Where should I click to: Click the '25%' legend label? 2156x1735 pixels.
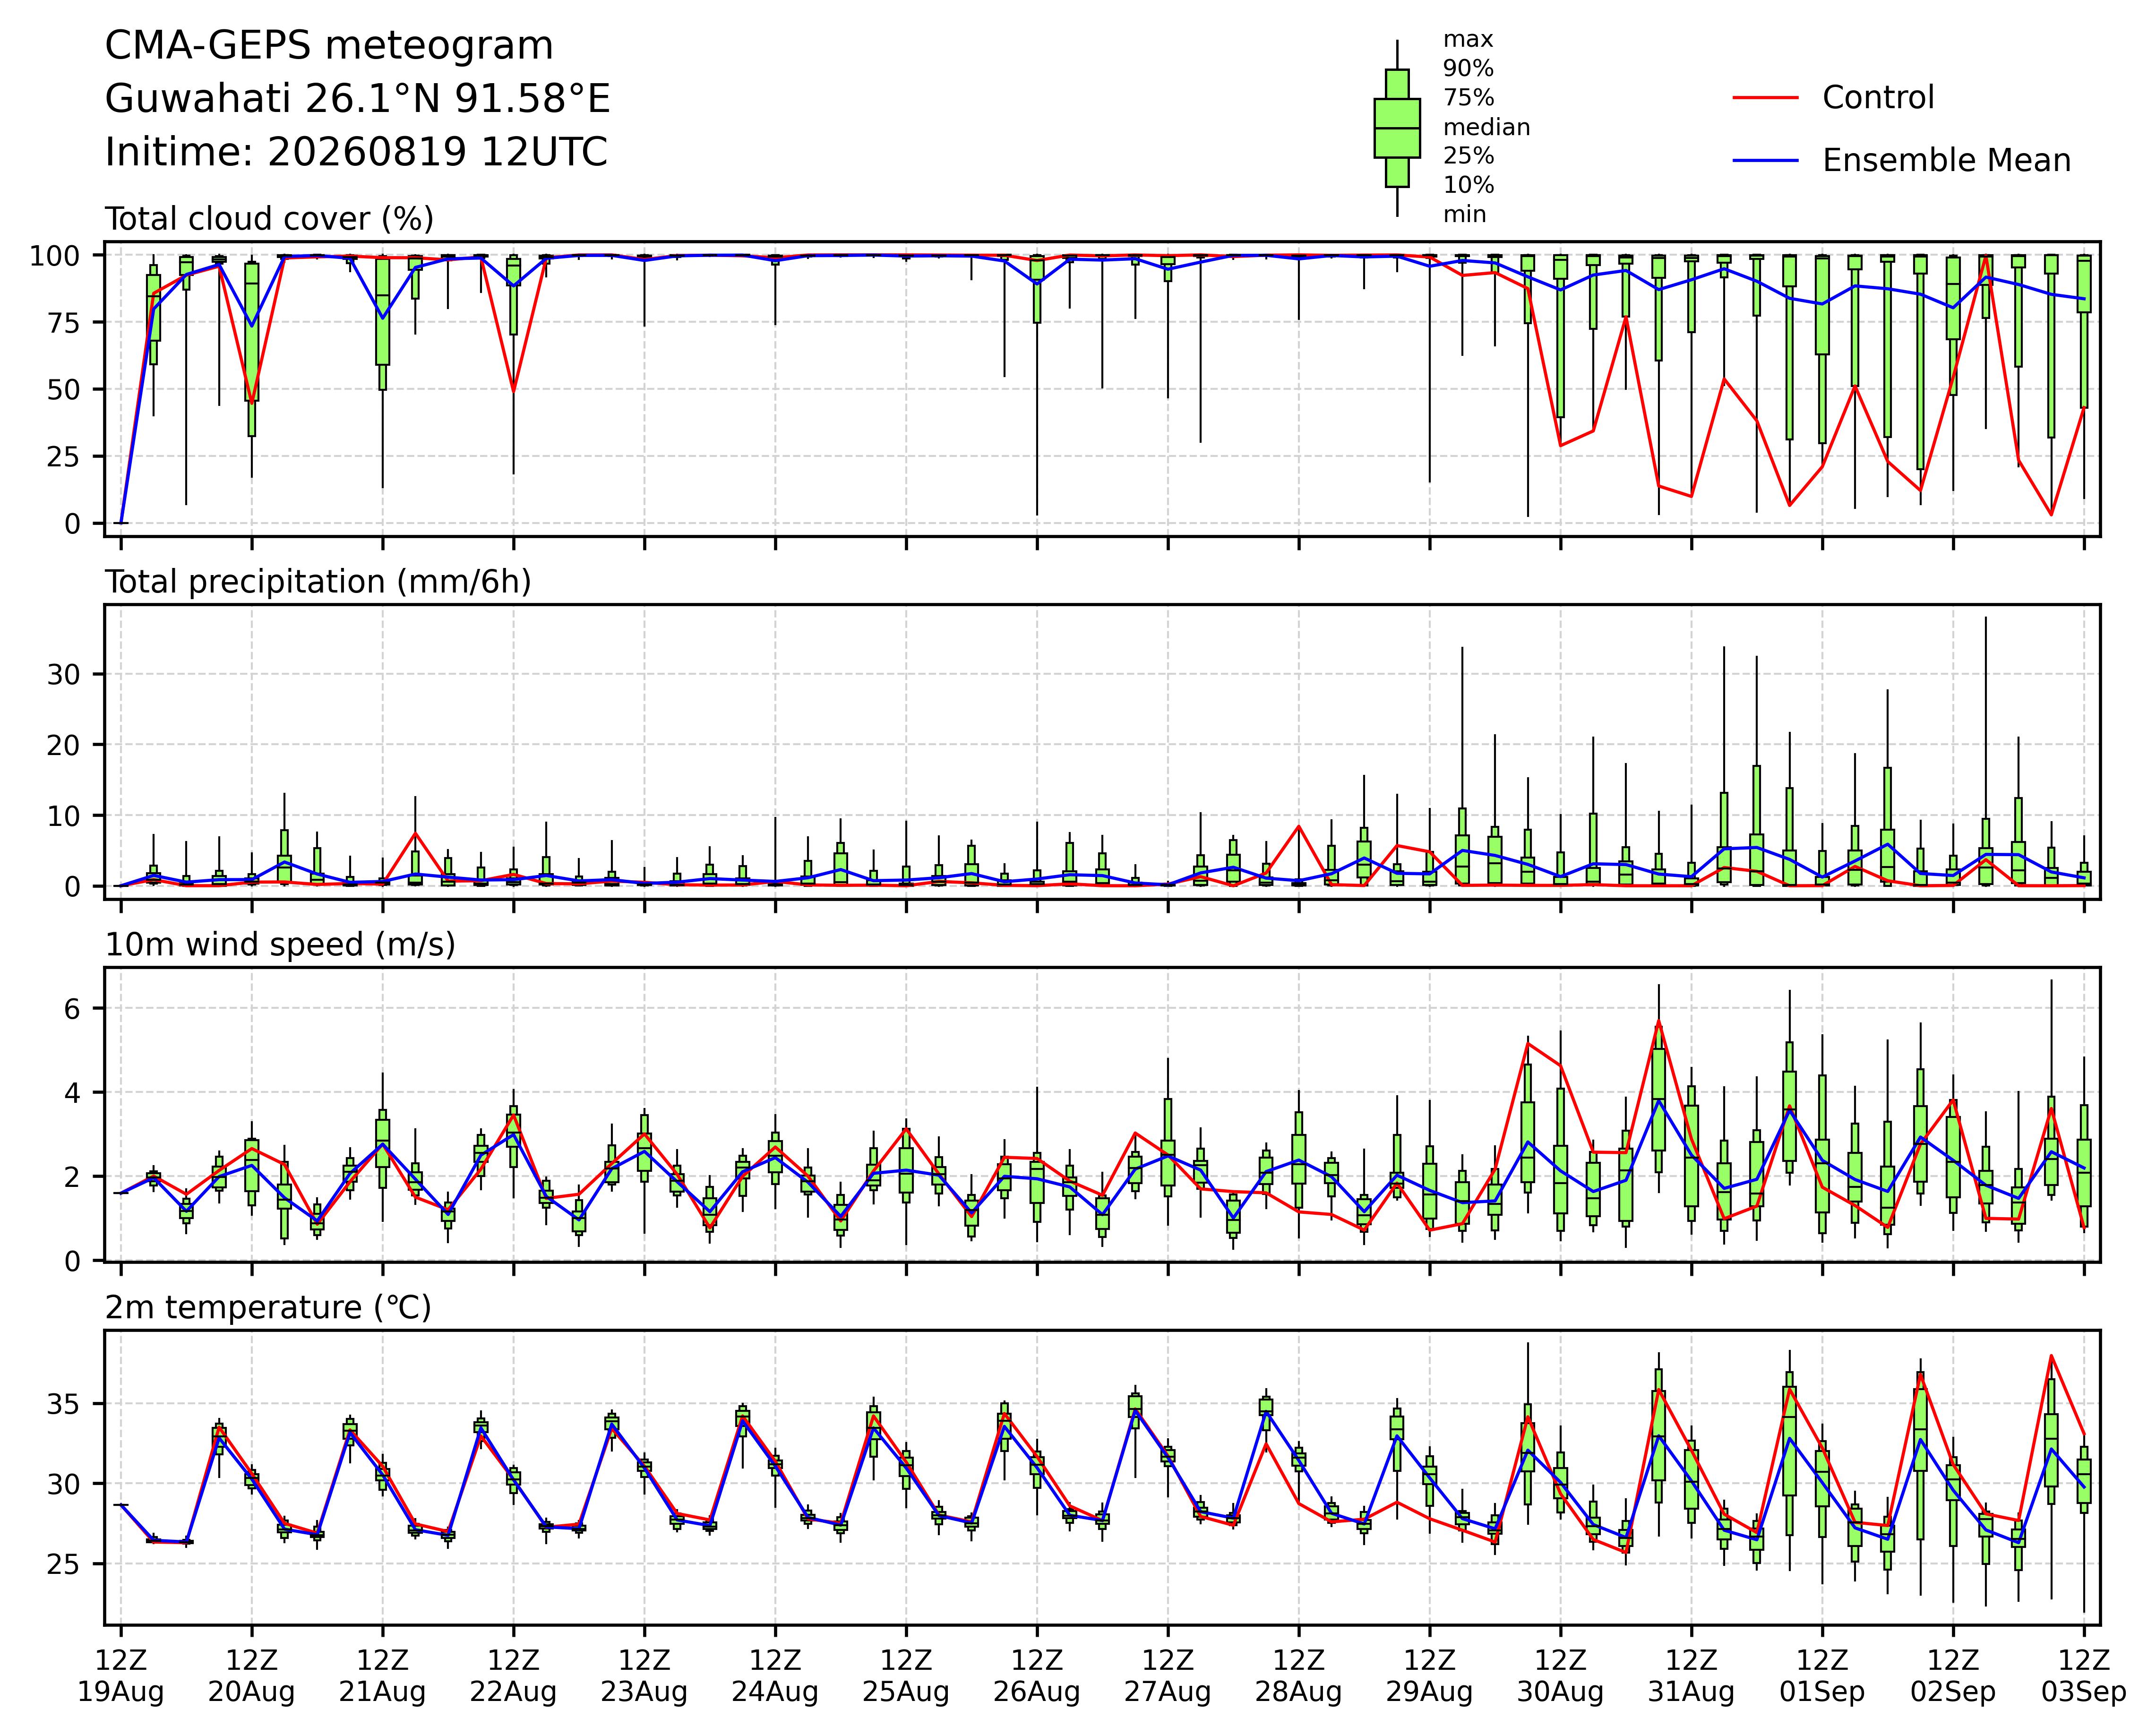click(1468, 156)
